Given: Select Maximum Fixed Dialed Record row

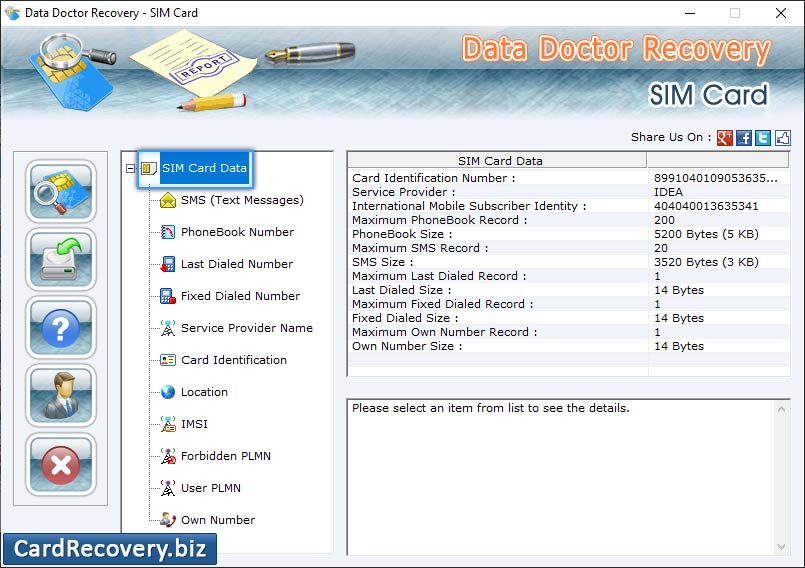Looking at the screenshot, I should (x=568, y=304).
